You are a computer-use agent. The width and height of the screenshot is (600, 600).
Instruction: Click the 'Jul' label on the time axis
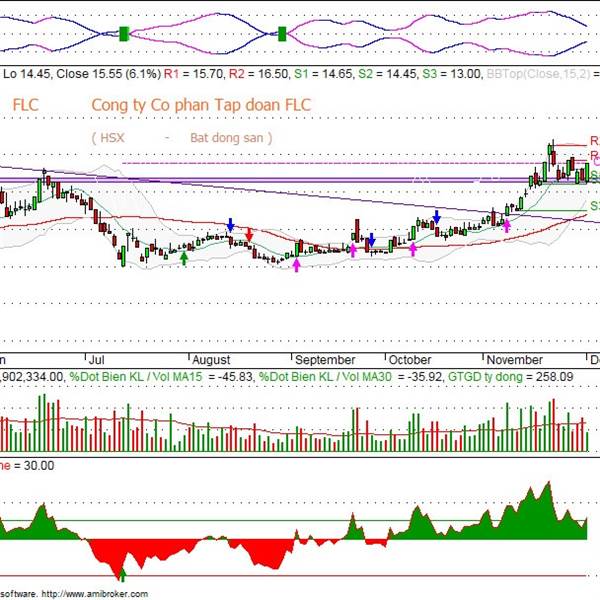pos(96,360)
